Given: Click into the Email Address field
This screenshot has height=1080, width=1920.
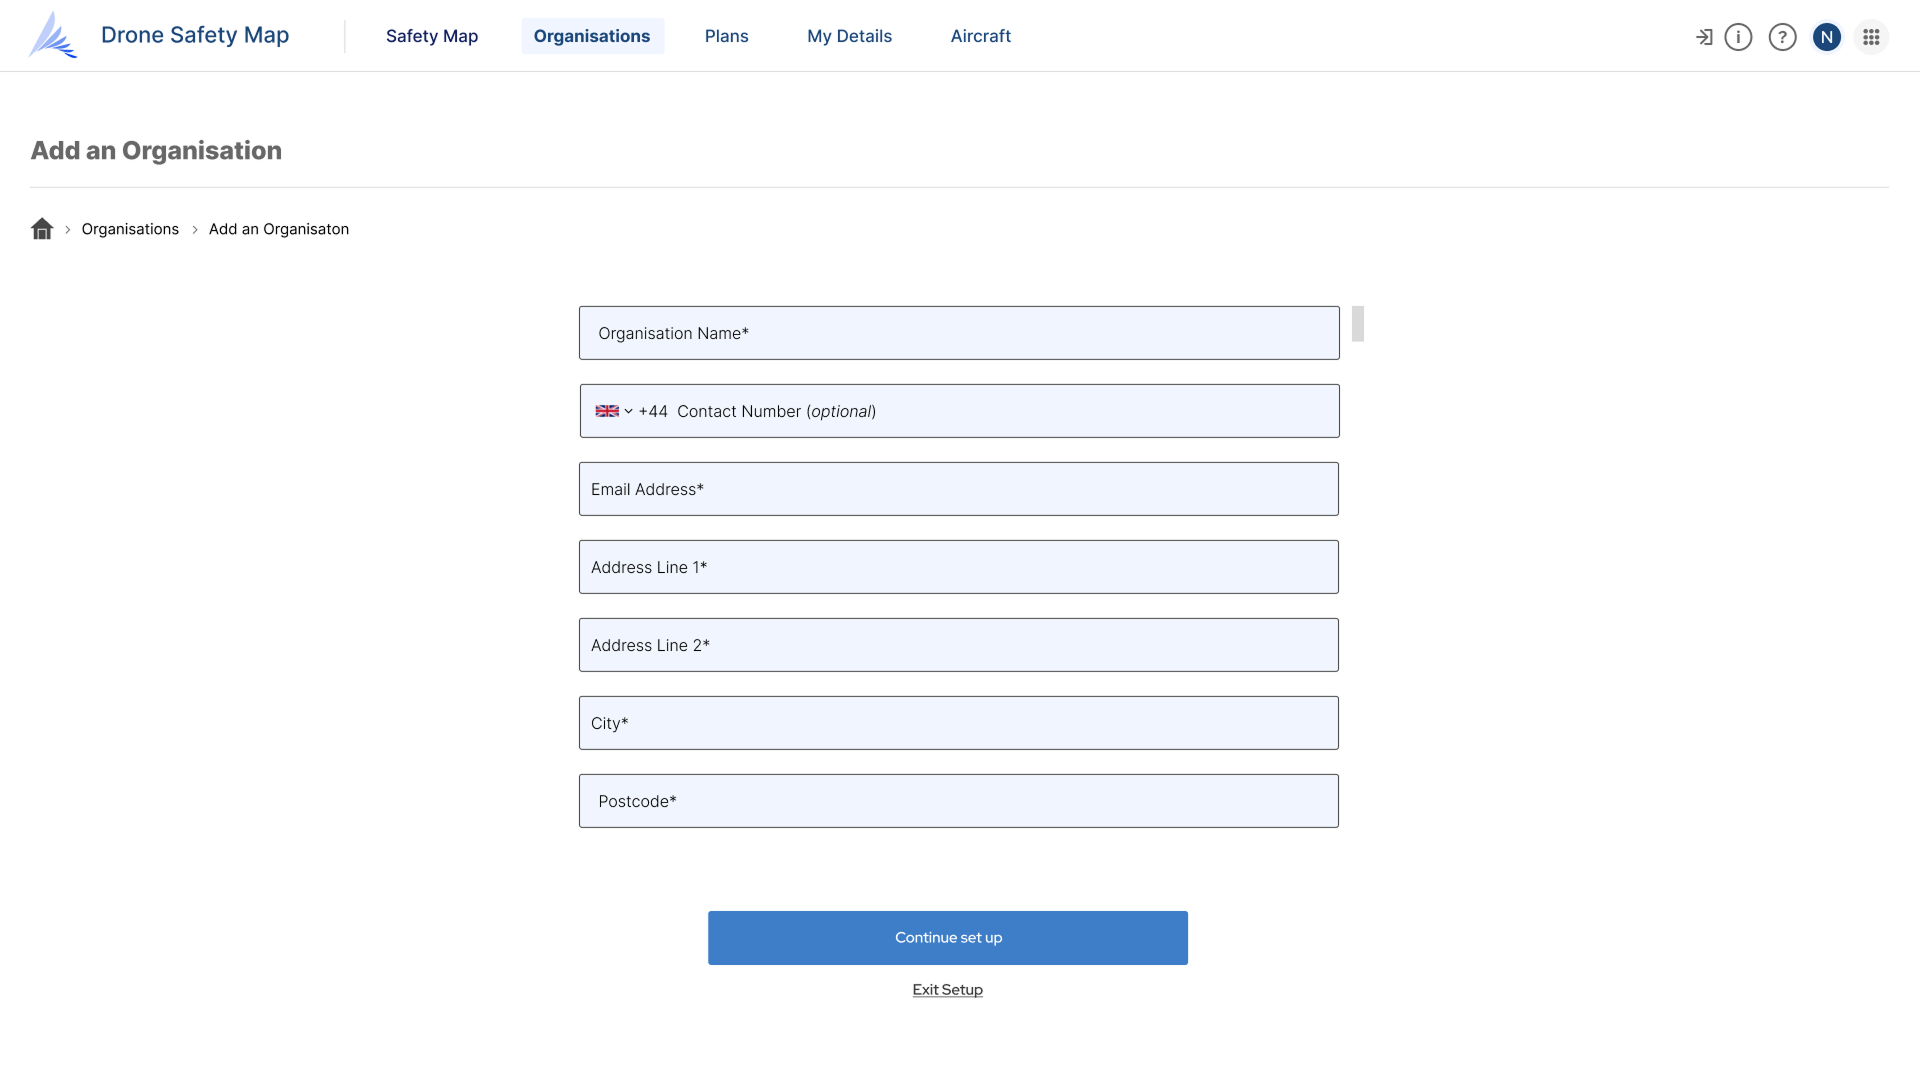Looking at the screenshot, I should 958,489.
